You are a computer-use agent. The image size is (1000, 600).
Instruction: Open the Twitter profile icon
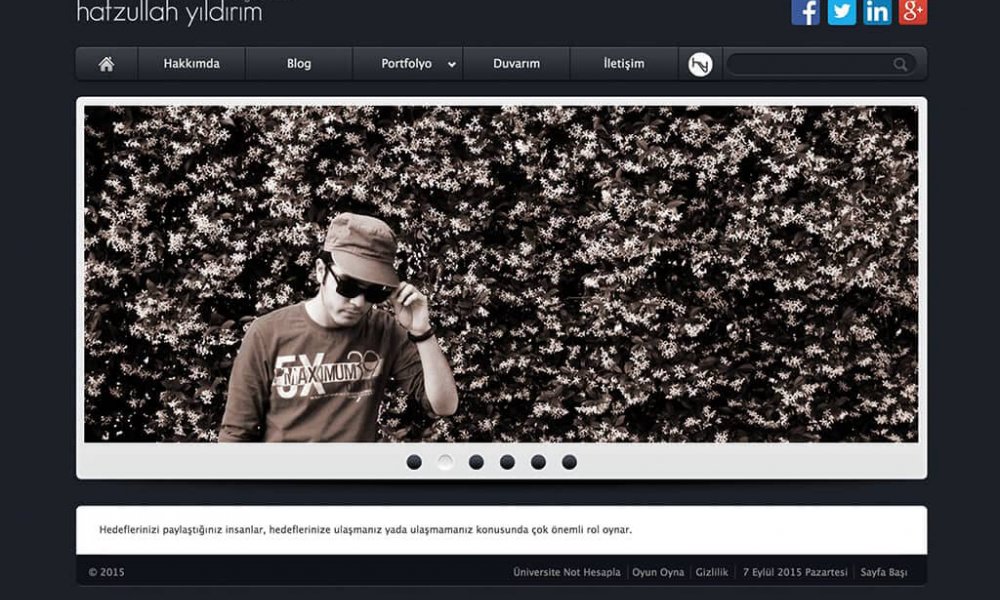[x=841, y=12]
